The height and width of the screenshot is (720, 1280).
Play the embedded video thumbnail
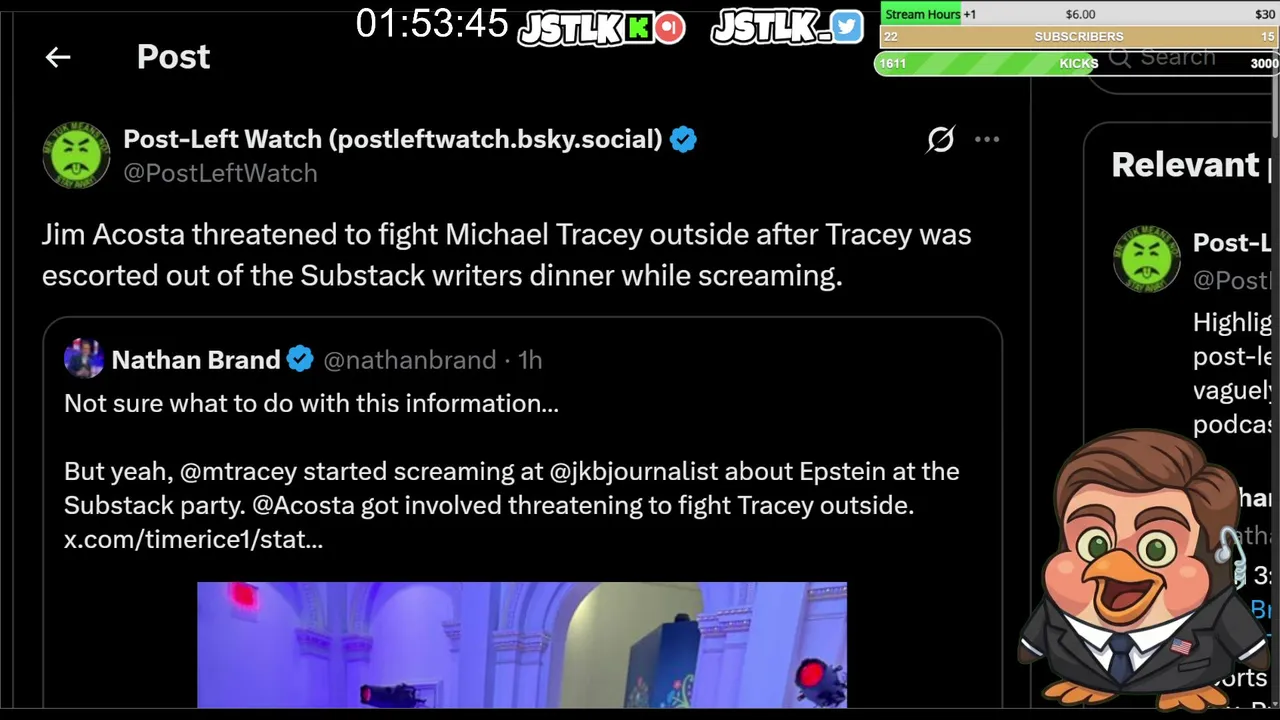coord(521,644)
